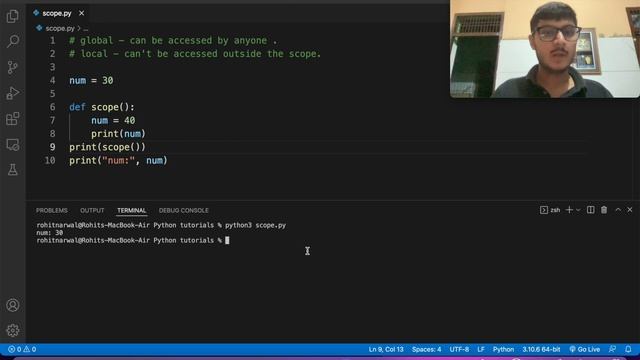Click the zsh terminal shell indicator
The image size is (640, 360).
(x=550, y=210)
